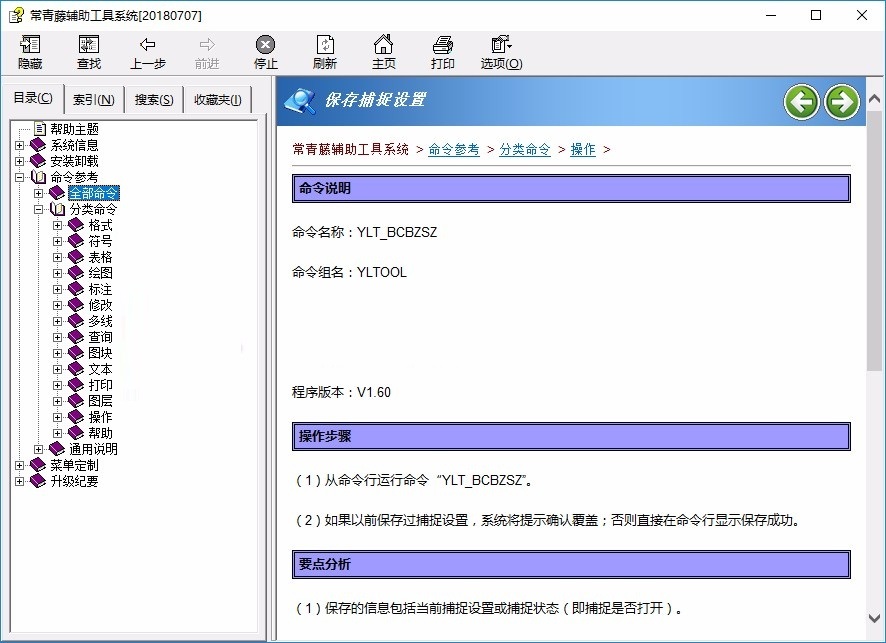The image size is (886, 643).
Task: Click the 操作步骤 section header
Action: (571, 436)
